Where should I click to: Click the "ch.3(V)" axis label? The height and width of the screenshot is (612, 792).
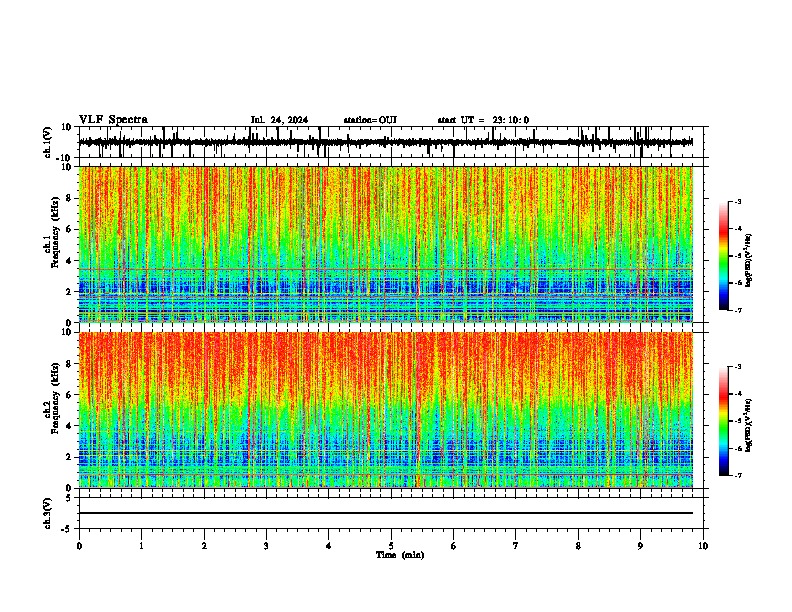[x=48, y=513]
